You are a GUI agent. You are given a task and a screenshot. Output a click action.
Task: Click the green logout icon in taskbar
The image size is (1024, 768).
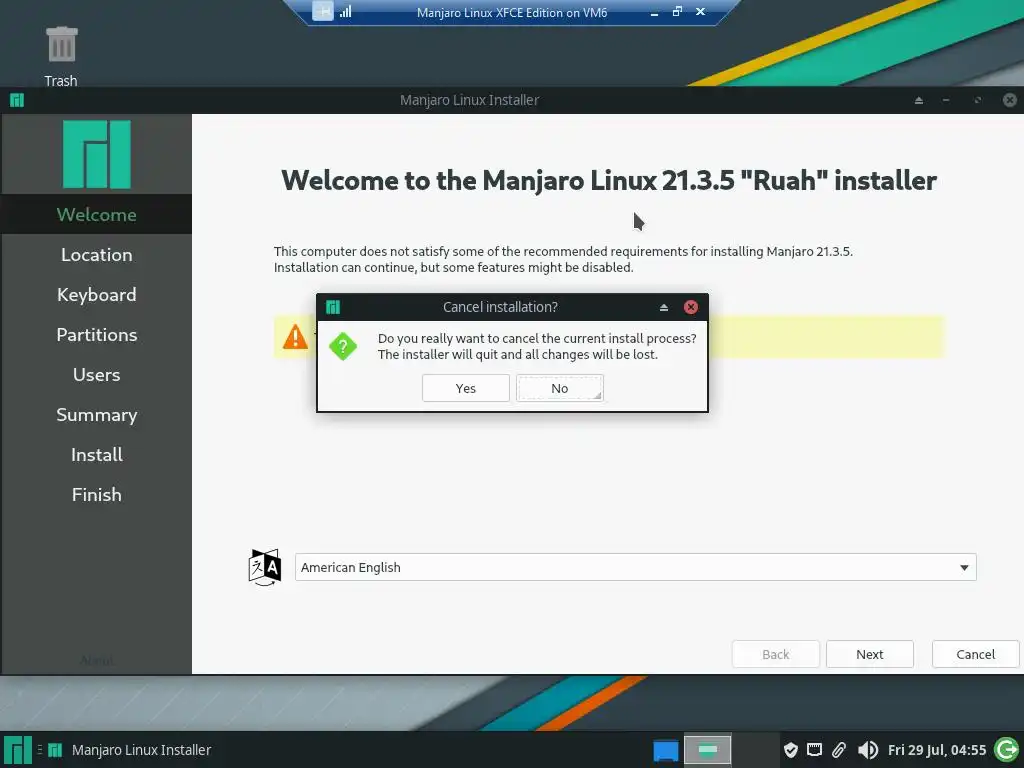(1006, 750)
